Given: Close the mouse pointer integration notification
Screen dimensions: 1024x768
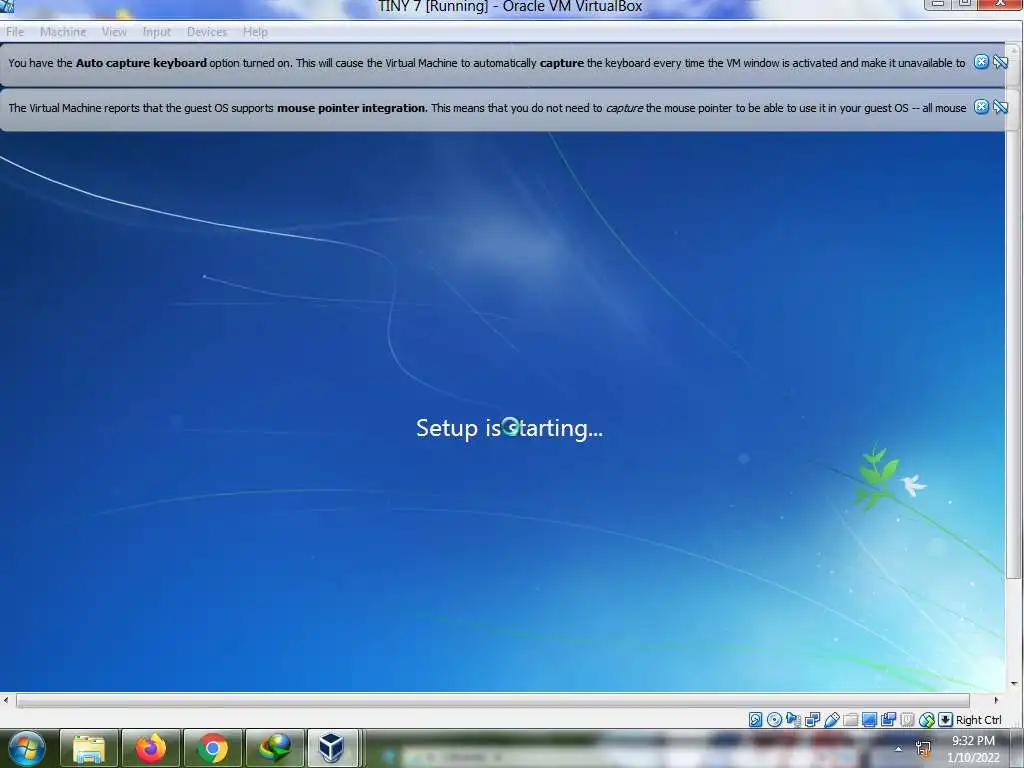Looking at the screenshot, I should pyautogui.click(x=981, y=106).
